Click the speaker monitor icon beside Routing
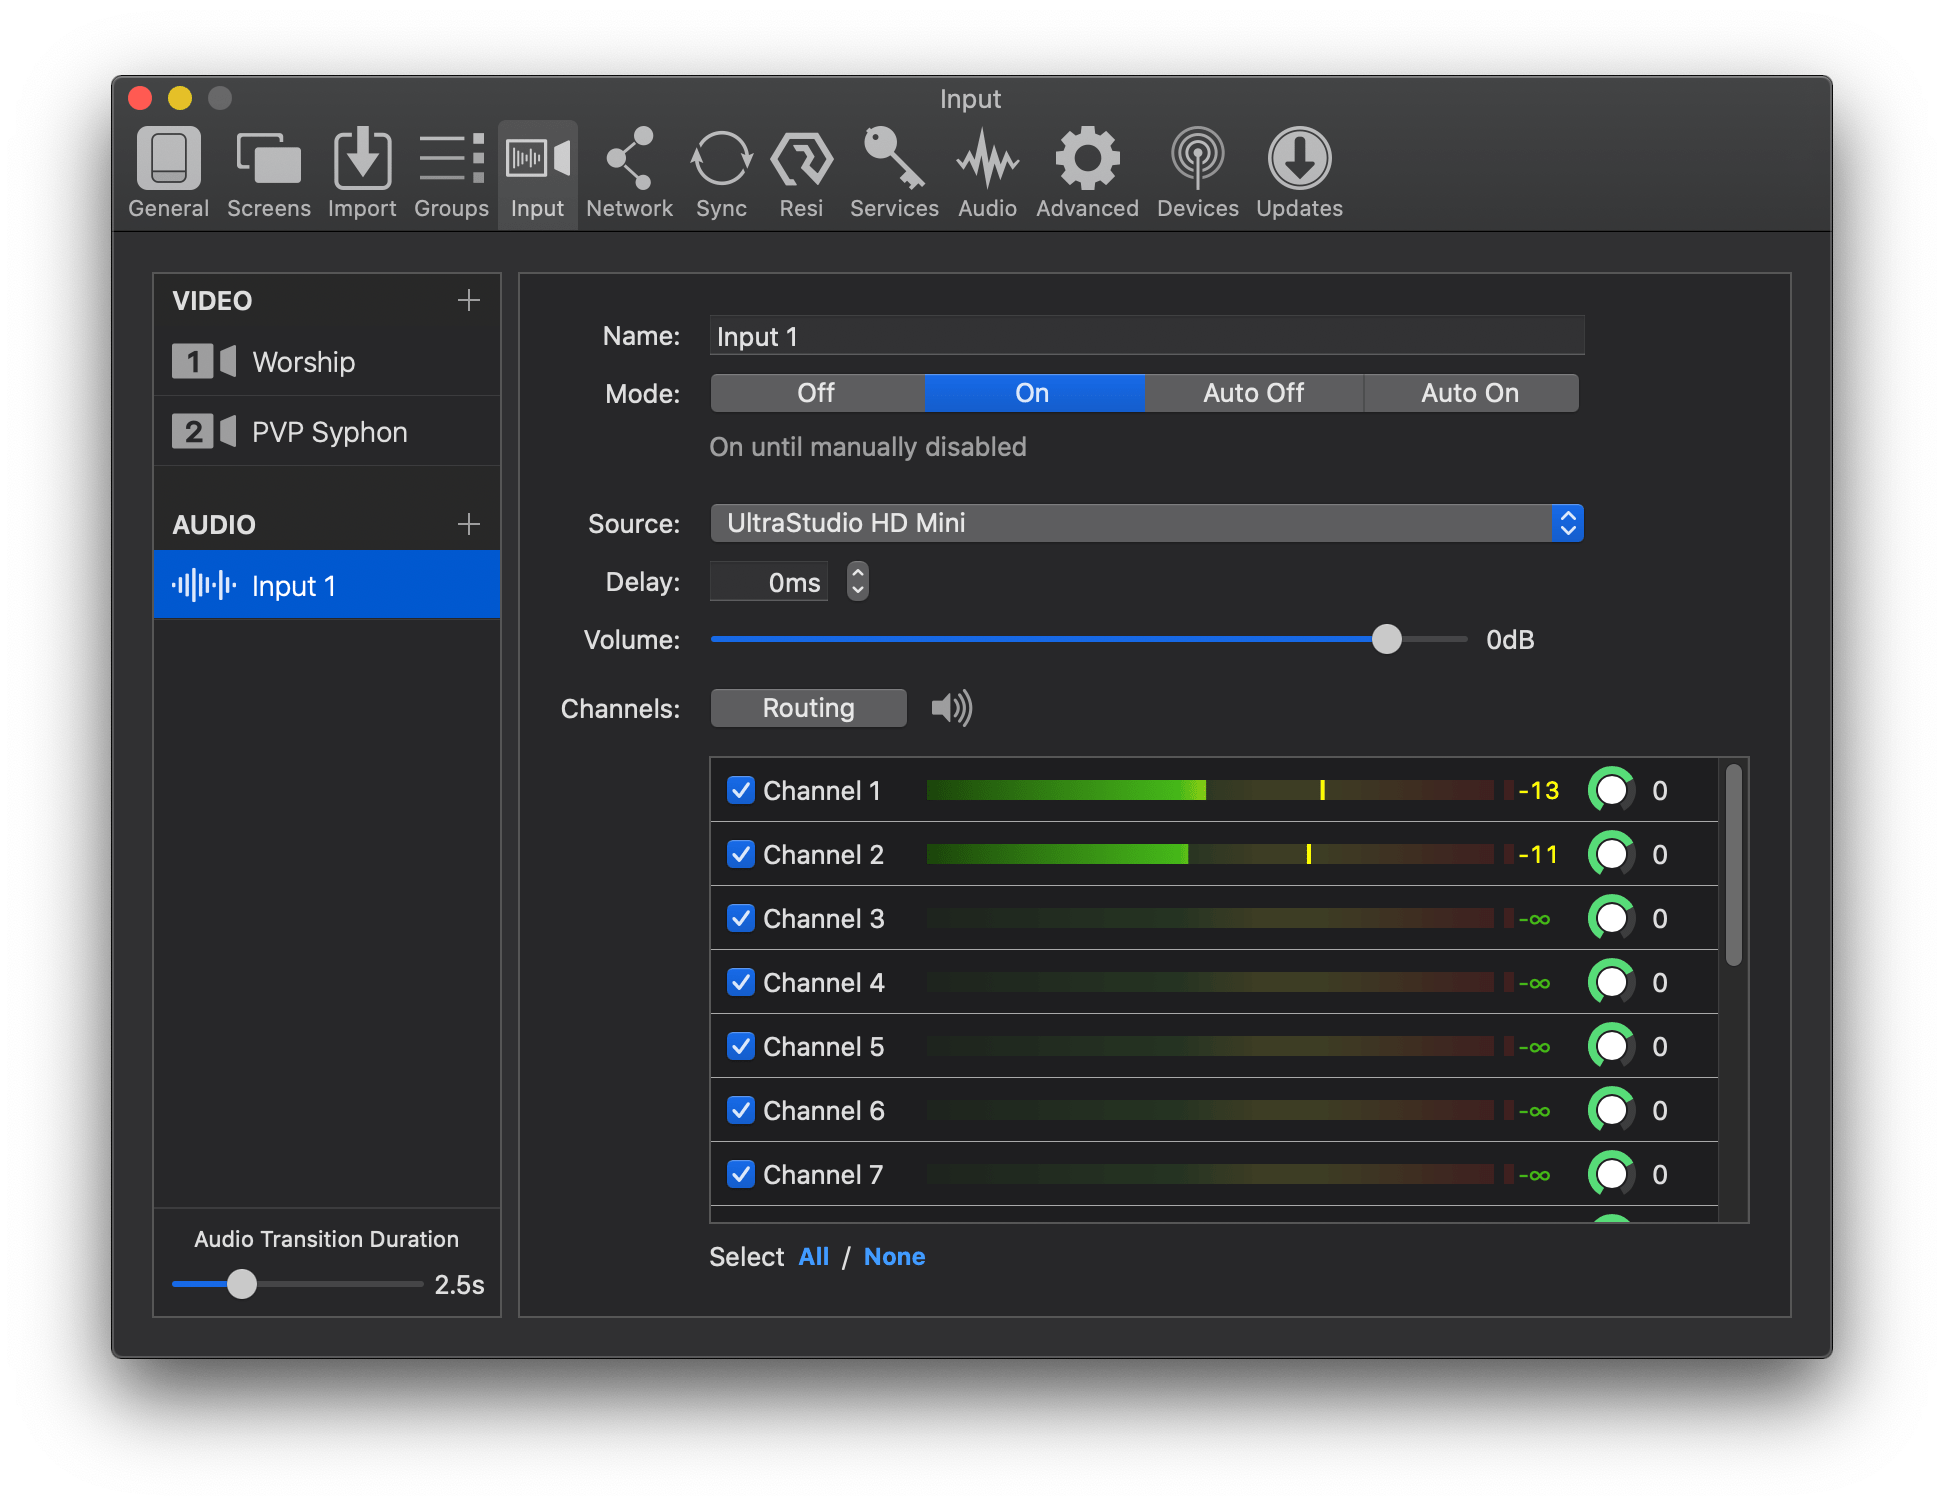Viewport: 1944px width, 1506px height. tap(951, 708)
